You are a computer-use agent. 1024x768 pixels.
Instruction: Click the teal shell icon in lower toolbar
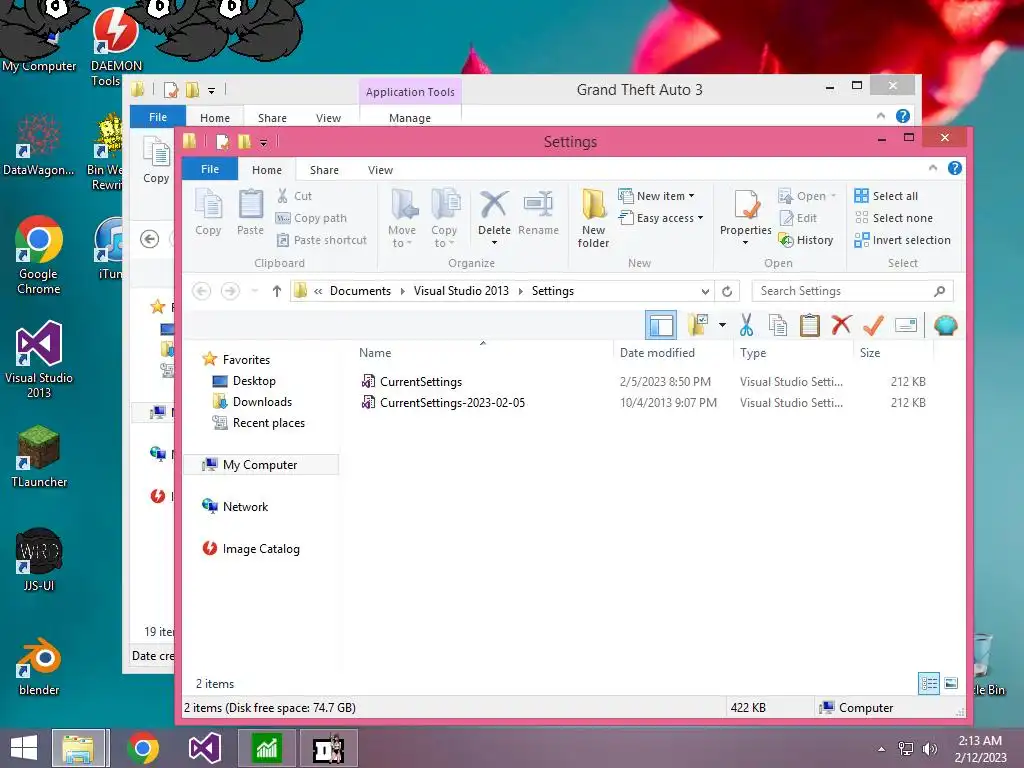pyautogui.click(x=945, y=325)
